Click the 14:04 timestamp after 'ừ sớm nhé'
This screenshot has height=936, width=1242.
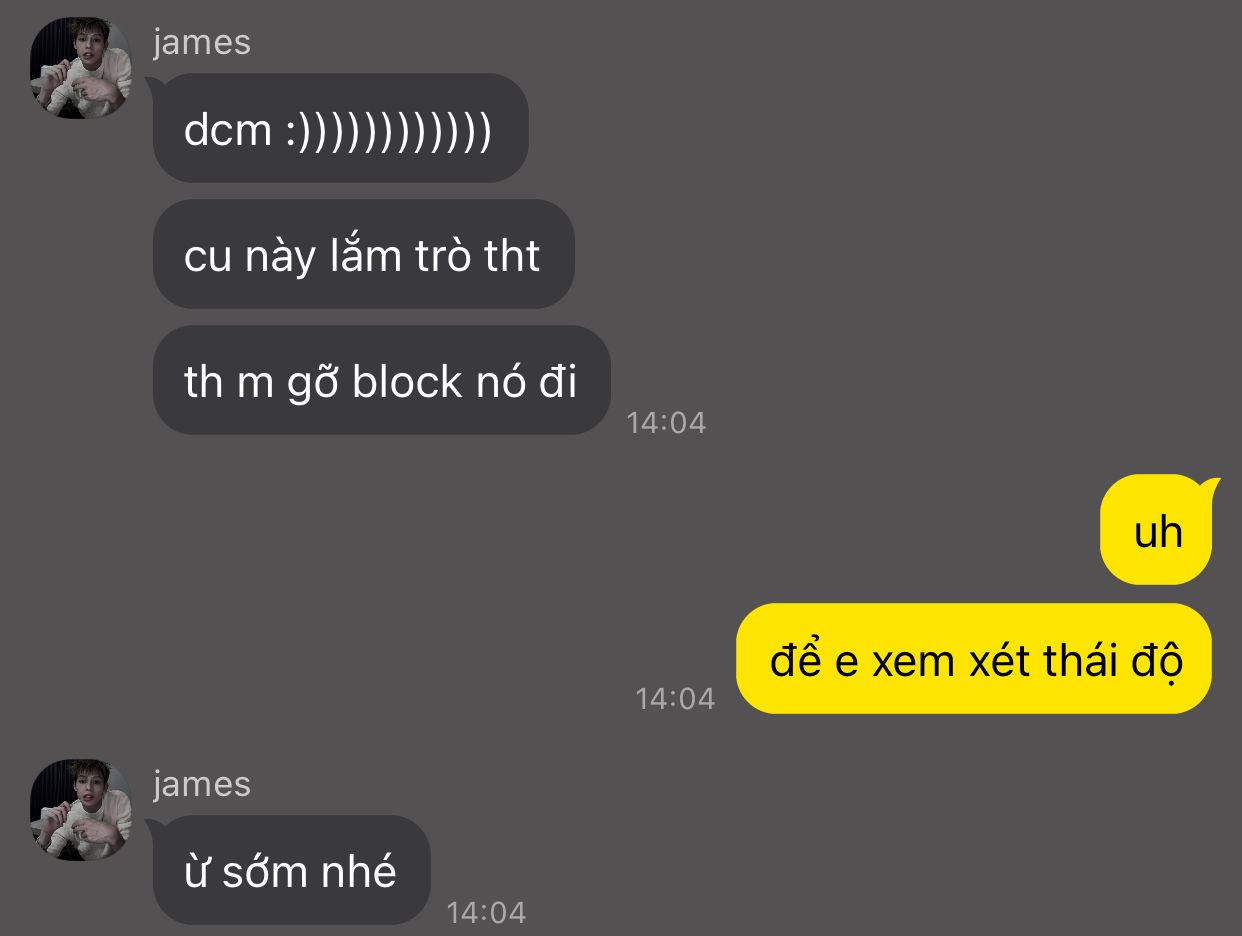(x=486, y=912)
